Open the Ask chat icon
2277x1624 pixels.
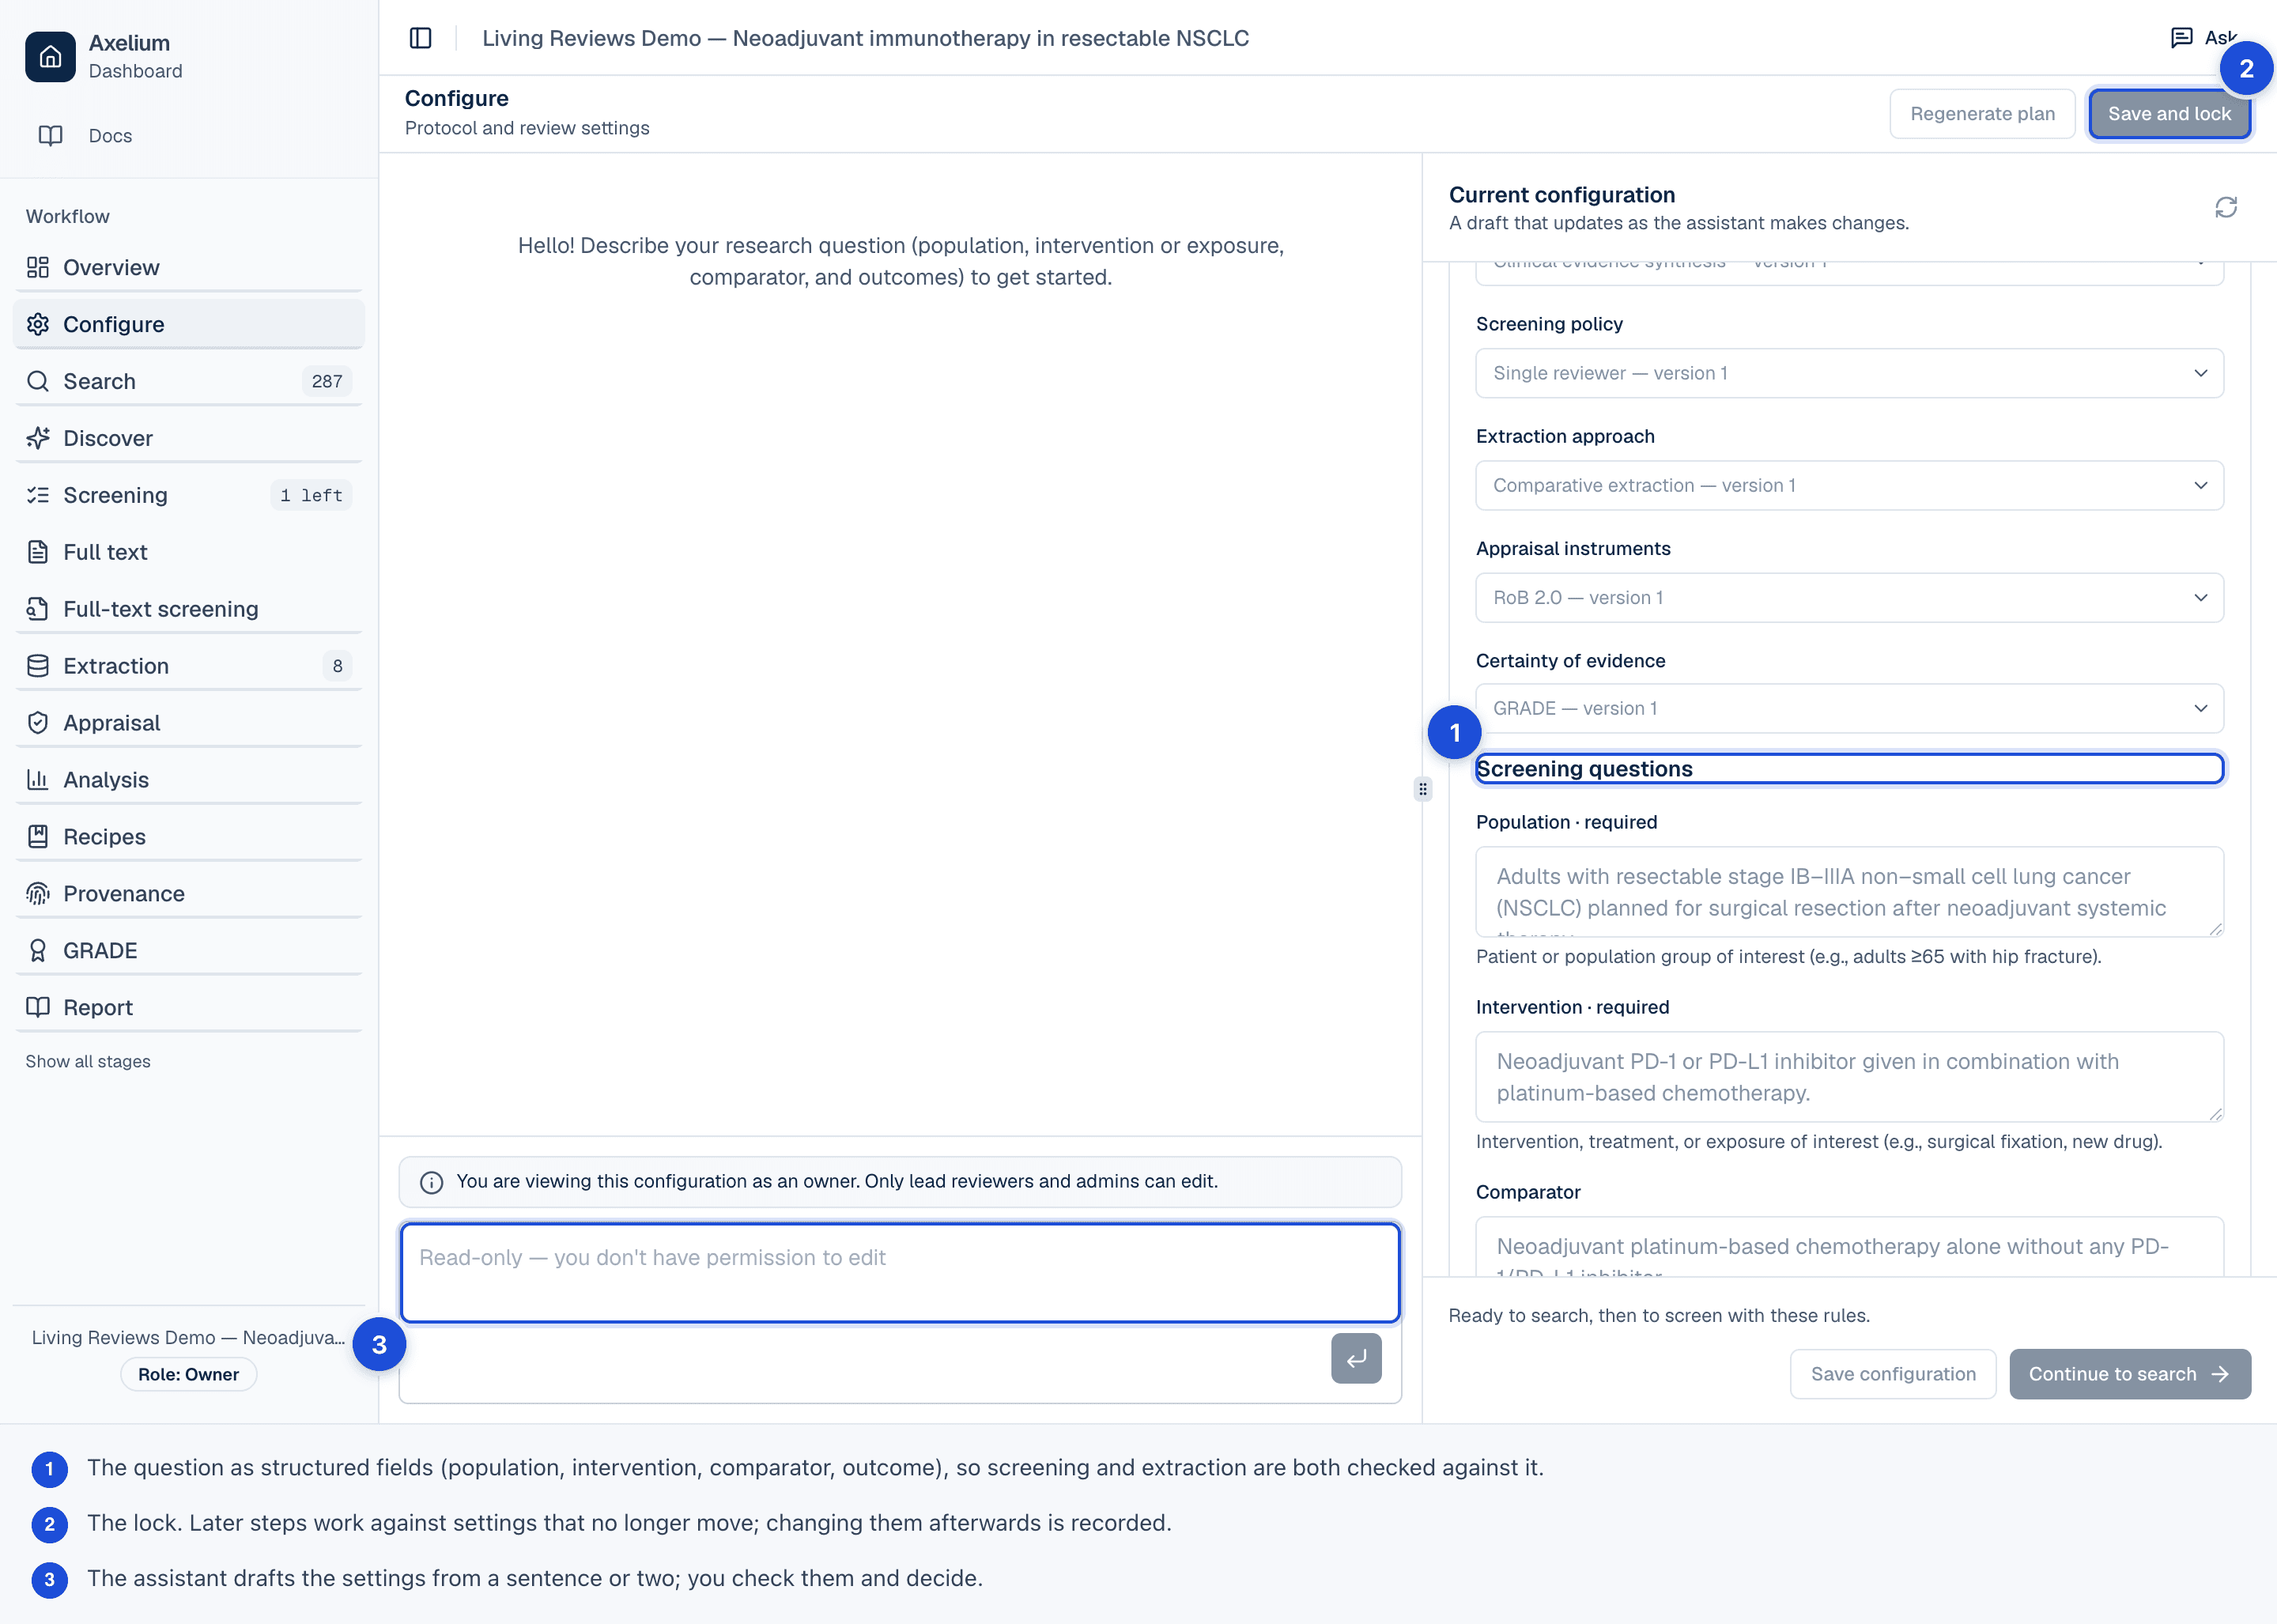[x=2182, y=38]
